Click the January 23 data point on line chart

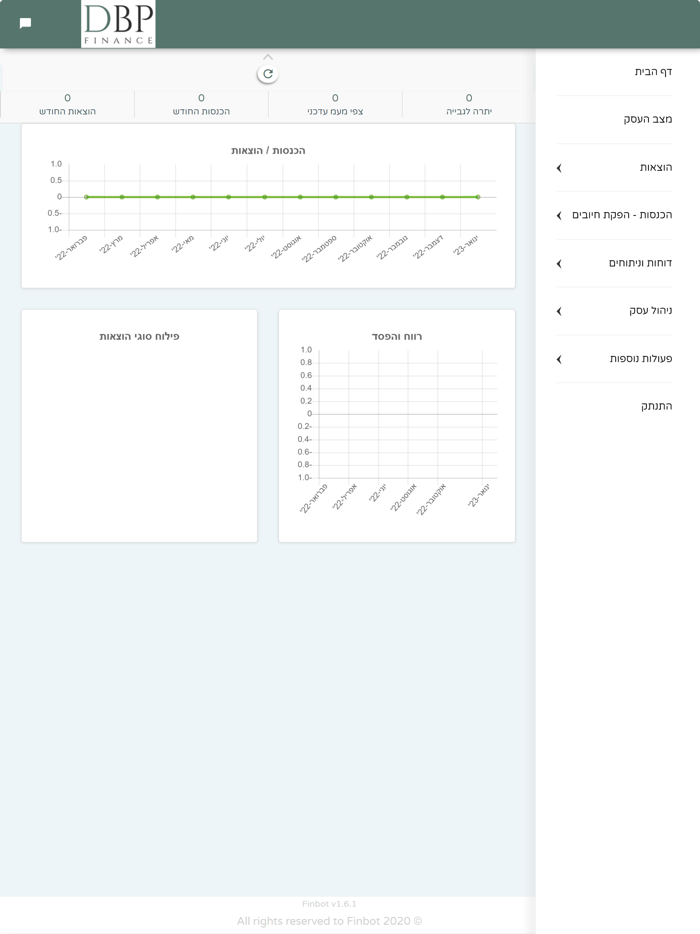[478, 197]
